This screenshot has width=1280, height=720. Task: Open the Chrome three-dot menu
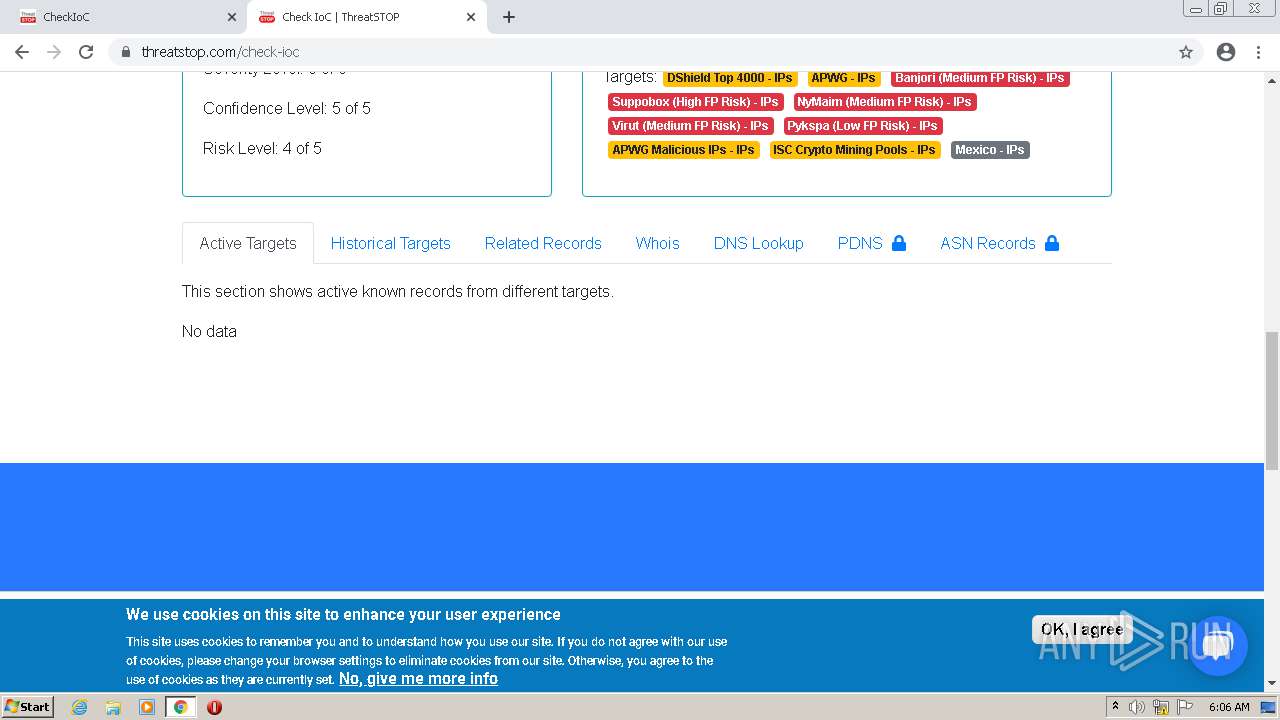[x=1258, y=52]
